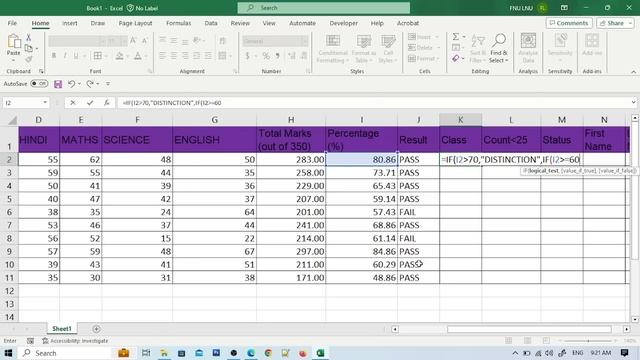This screenshot has height=360, width=640.
Task: Collapse the ribbon with the chevron
Action: tap(633, 72)
